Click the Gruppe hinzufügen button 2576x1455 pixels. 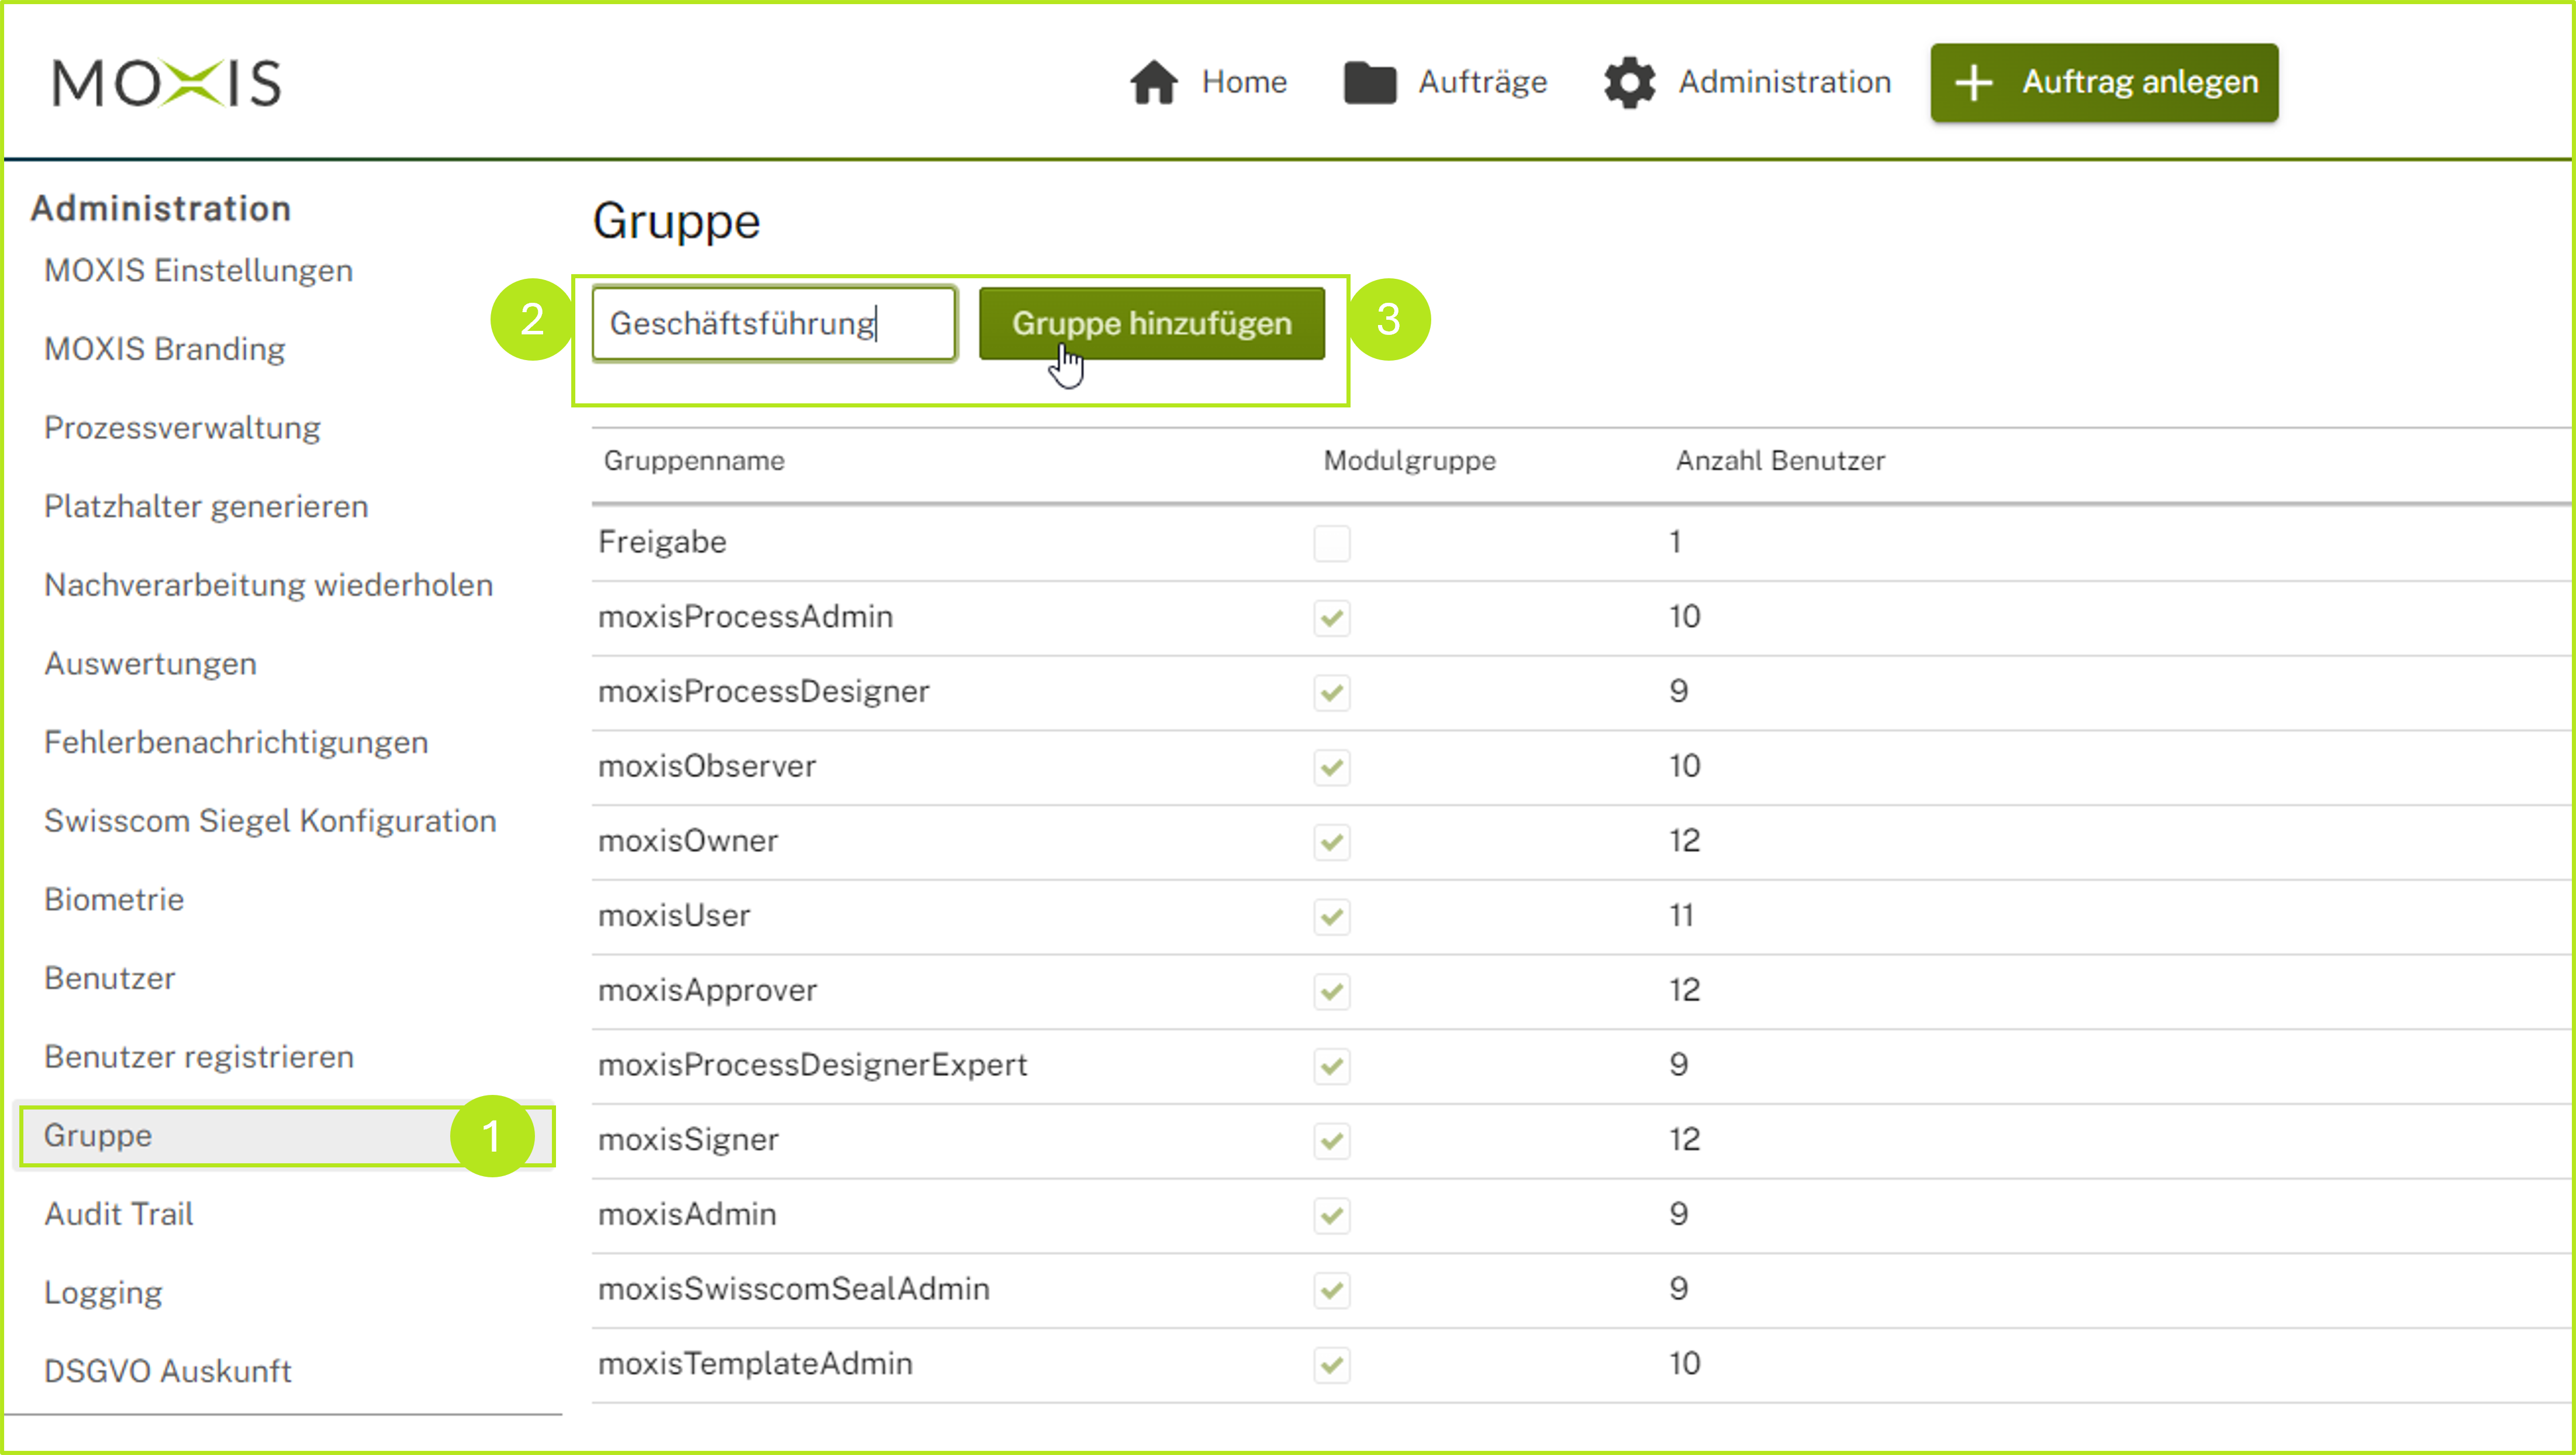click(1152, 323)
